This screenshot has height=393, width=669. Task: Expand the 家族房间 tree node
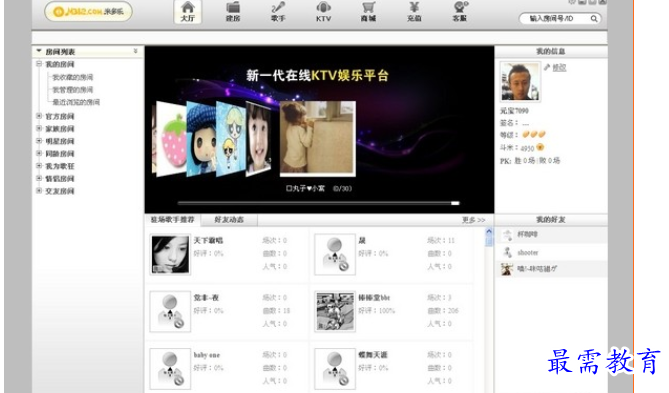pos(39,128)
